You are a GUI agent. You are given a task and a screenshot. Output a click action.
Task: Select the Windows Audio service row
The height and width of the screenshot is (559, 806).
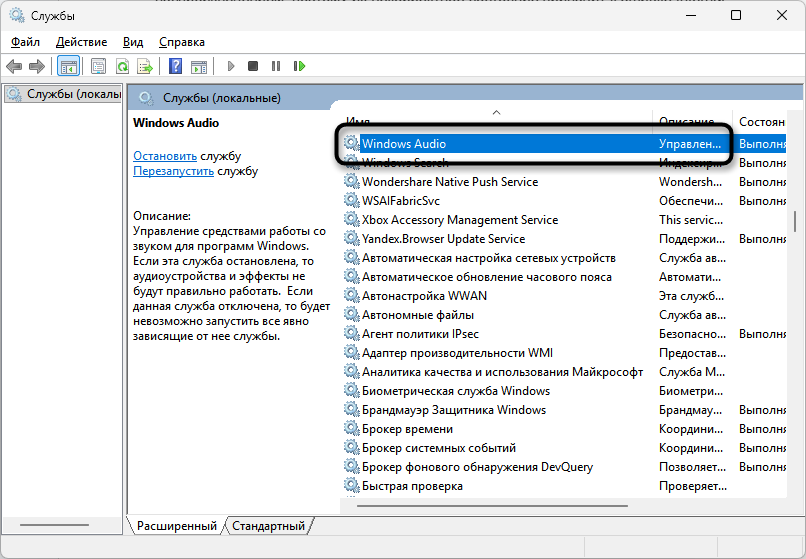564,143
